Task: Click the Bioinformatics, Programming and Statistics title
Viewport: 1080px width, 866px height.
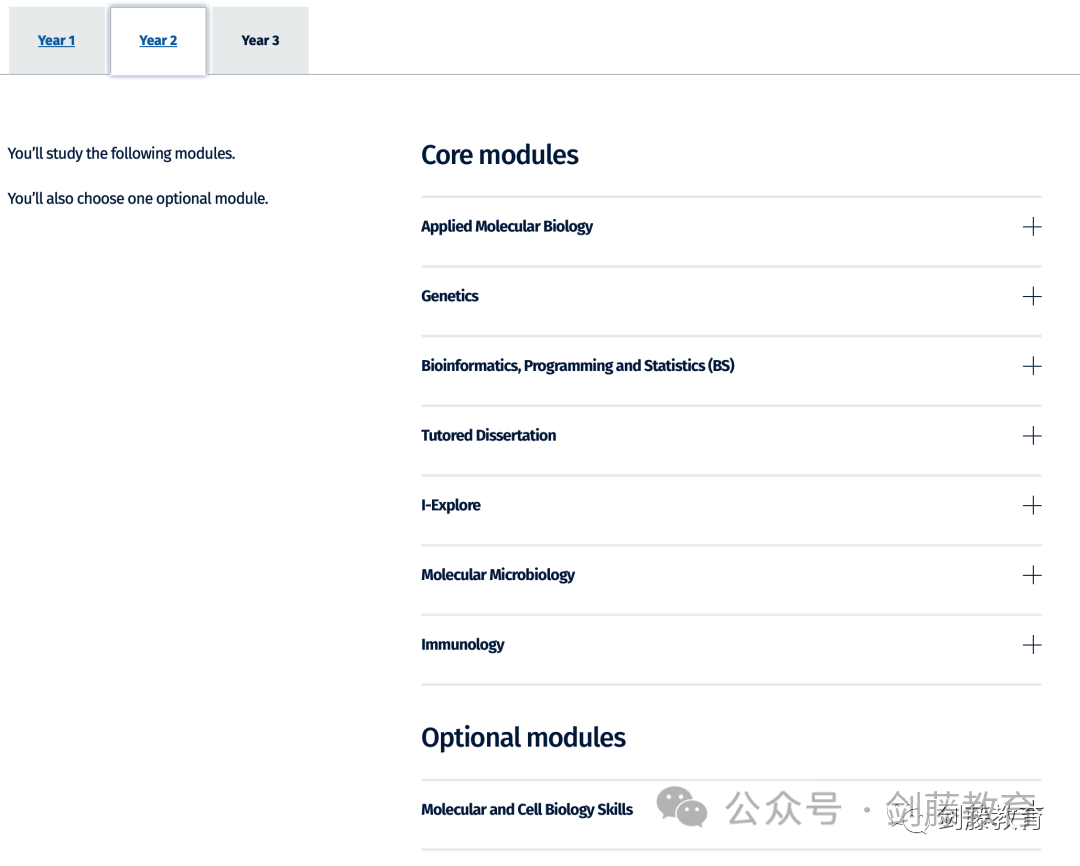Action: pyautogui.click(x=577, y=366)
